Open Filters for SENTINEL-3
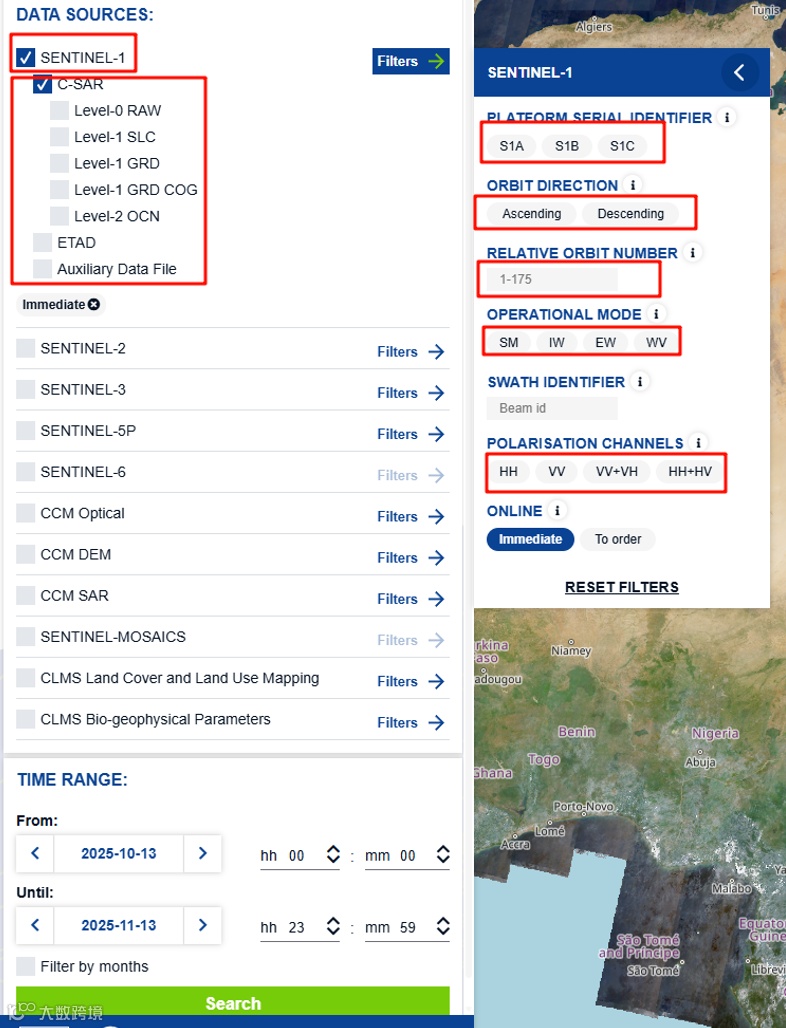 click(411, 393)
